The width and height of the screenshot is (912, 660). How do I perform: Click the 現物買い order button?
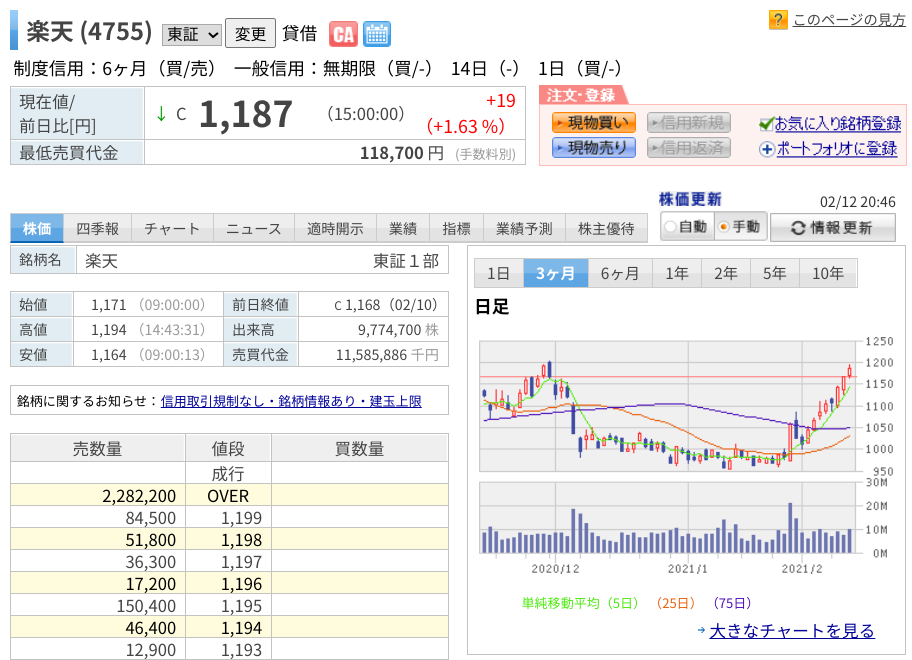(593, 123)
